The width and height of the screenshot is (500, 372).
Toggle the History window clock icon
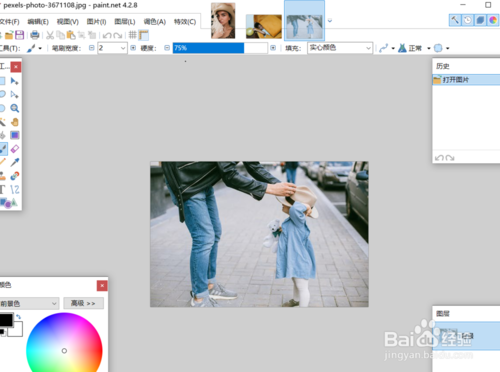click(x=467, y=20)
